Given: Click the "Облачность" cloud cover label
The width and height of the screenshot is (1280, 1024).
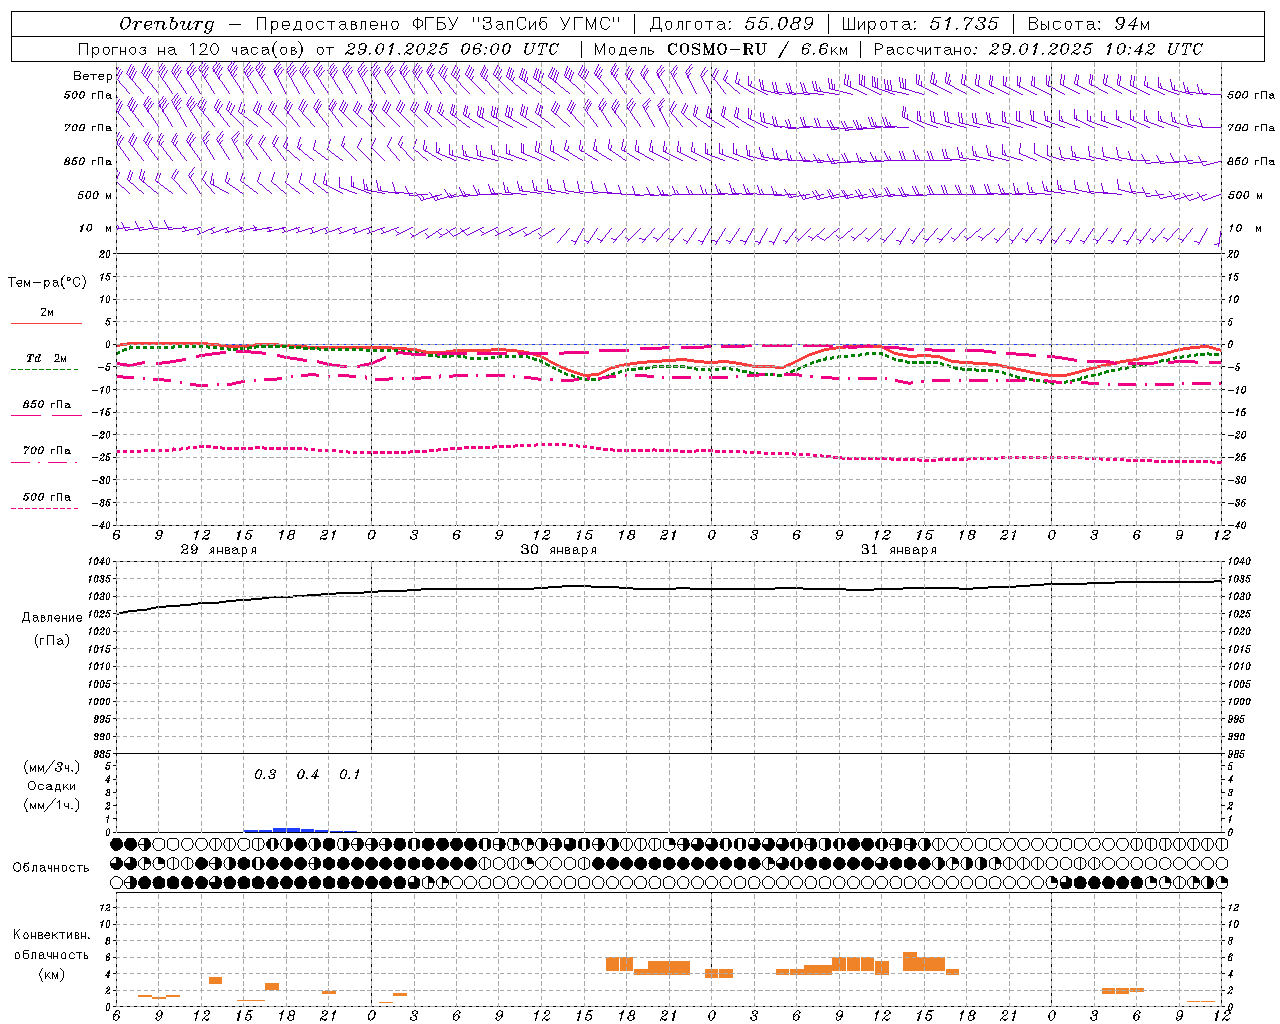Looking at the screenshot, I should [50, 867].
